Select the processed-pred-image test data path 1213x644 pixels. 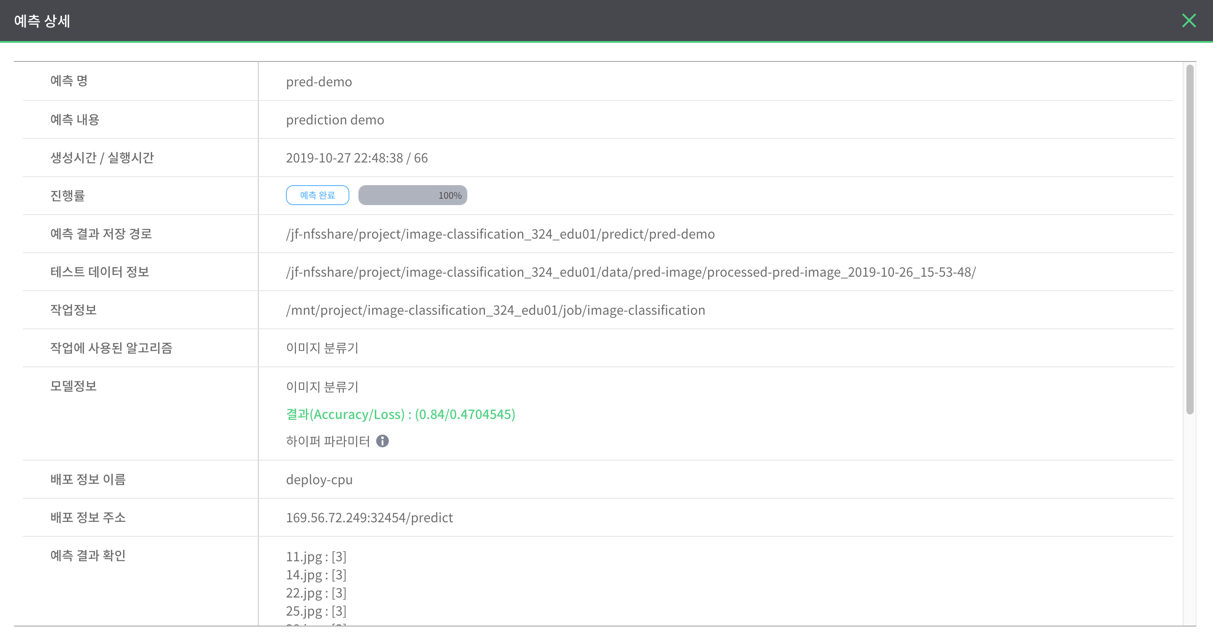click(631, 272)
